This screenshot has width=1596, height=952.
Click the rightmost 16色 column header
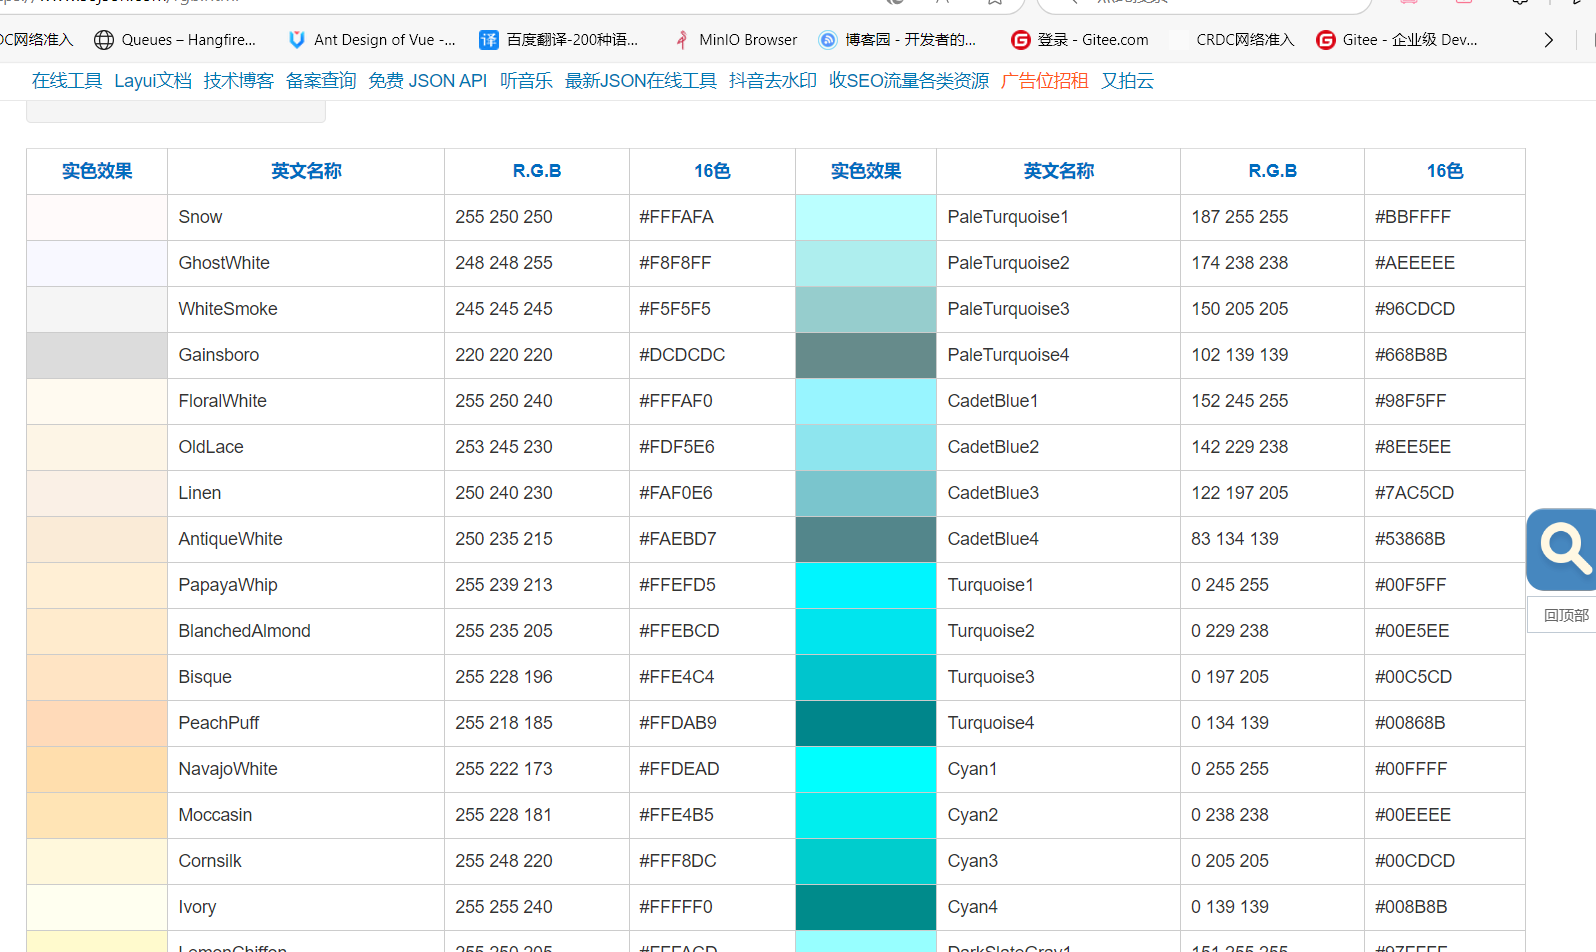click(1445, 171)
